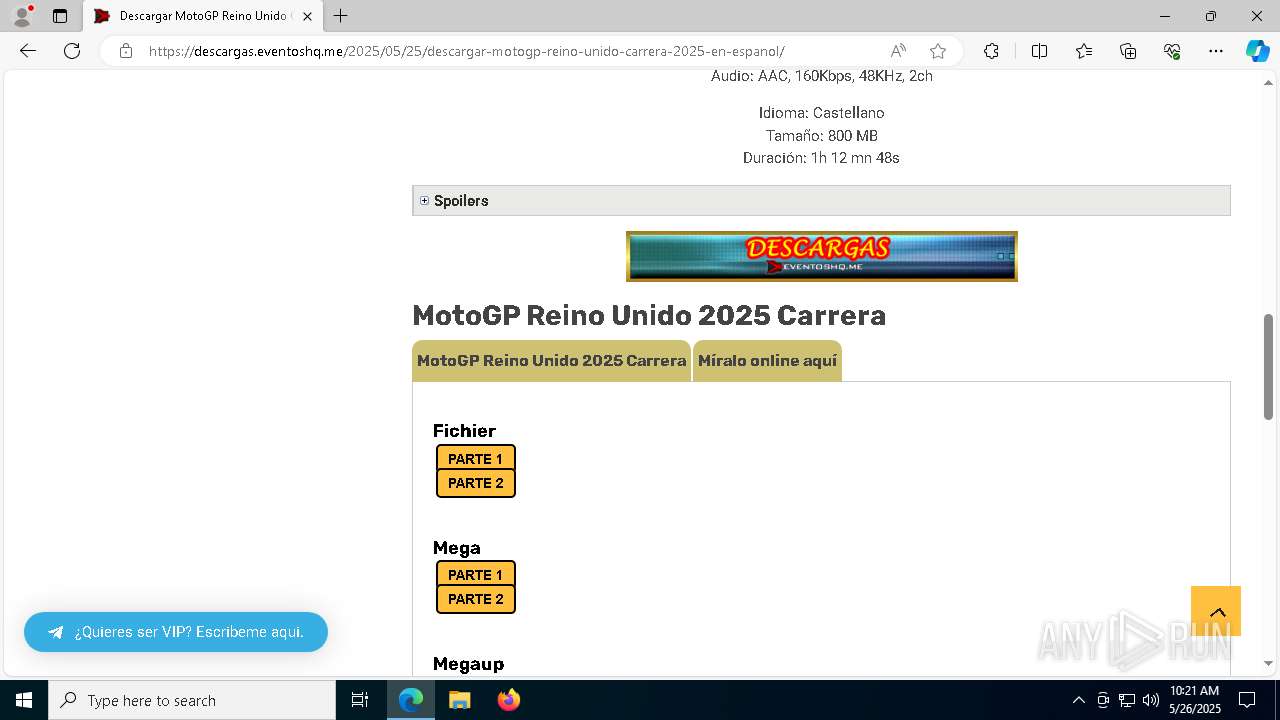Screen dimensions: 1280x720
Task: Close the Descargar MotoGP tab
Action: pos(307,16)
